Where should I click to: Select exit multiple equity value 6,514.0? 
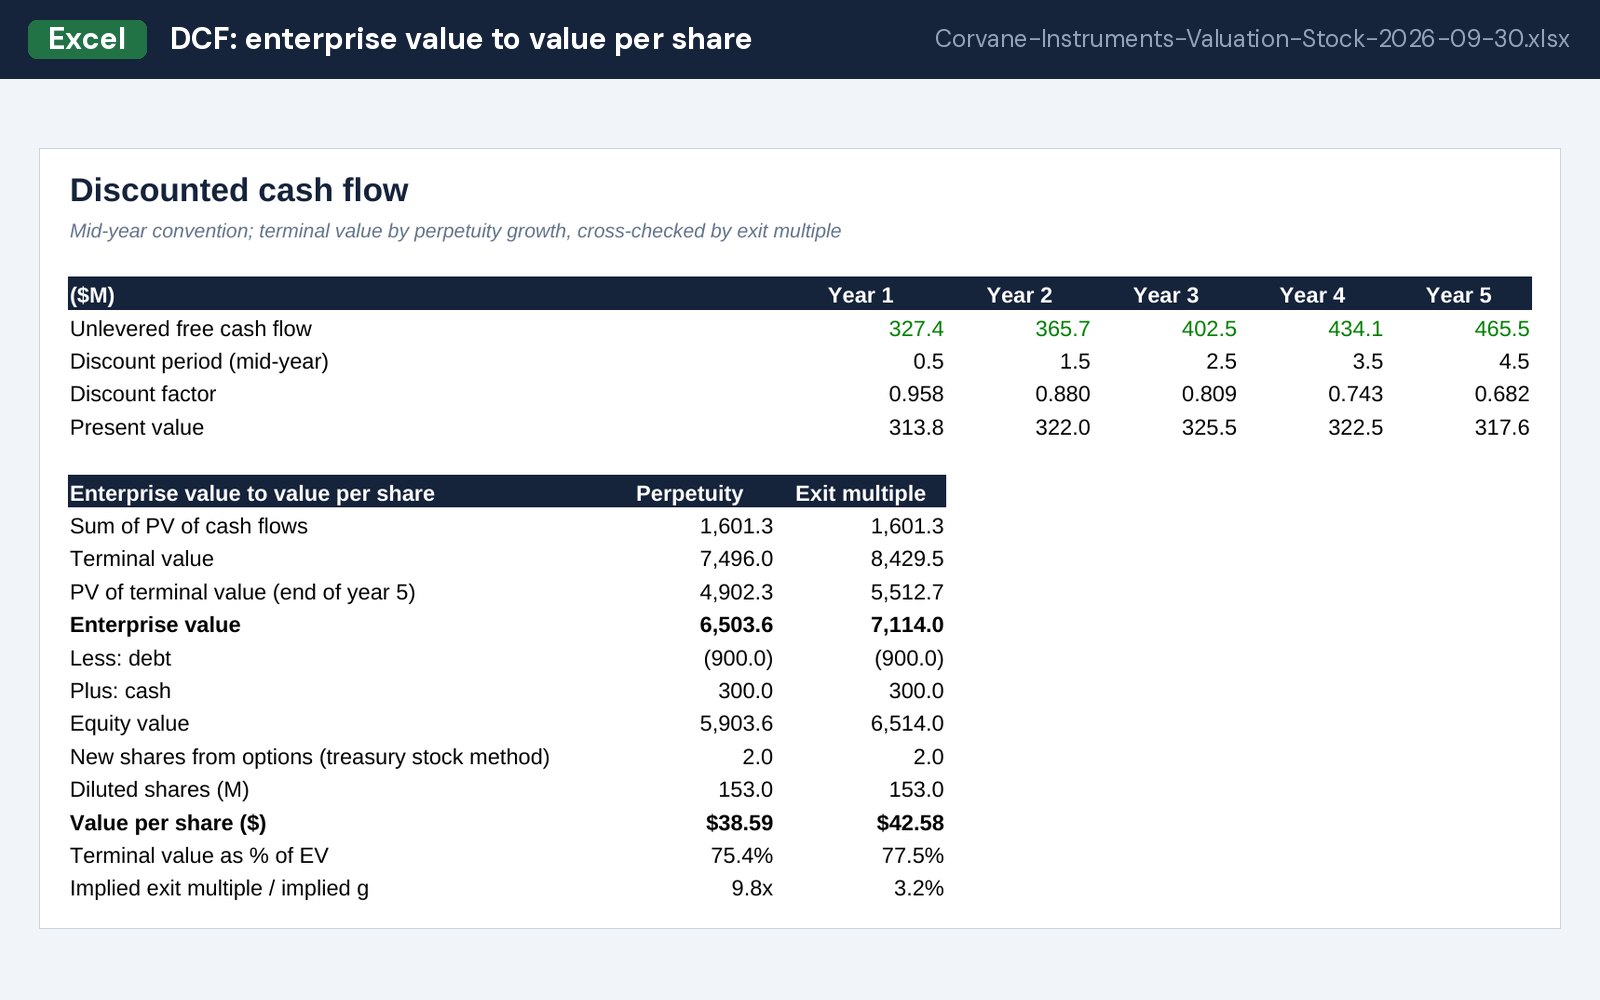pyautogui.click(x=907, y=723)
